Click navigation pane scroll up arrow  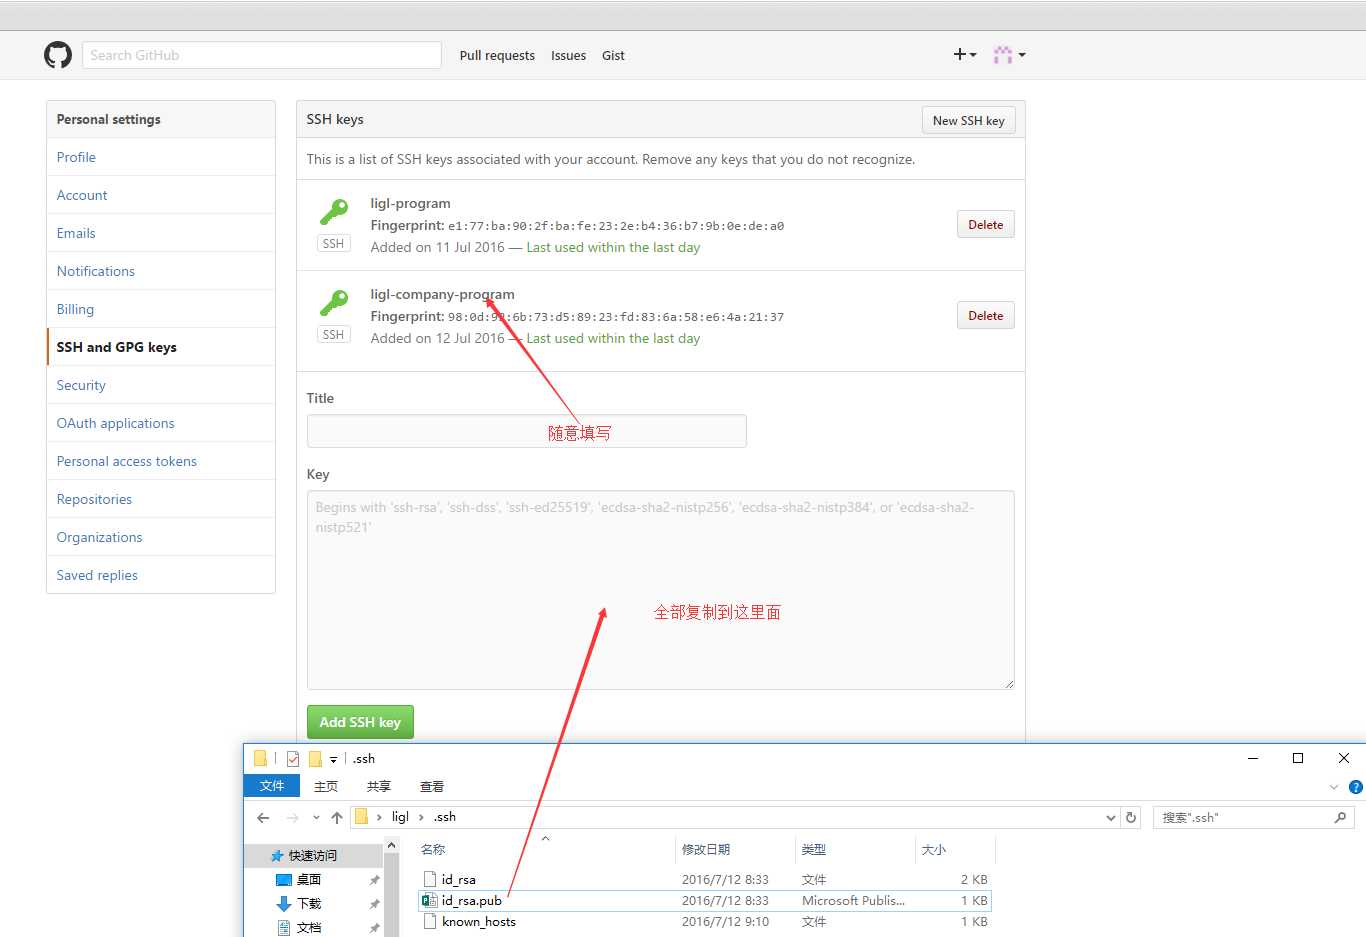[391, 846]
